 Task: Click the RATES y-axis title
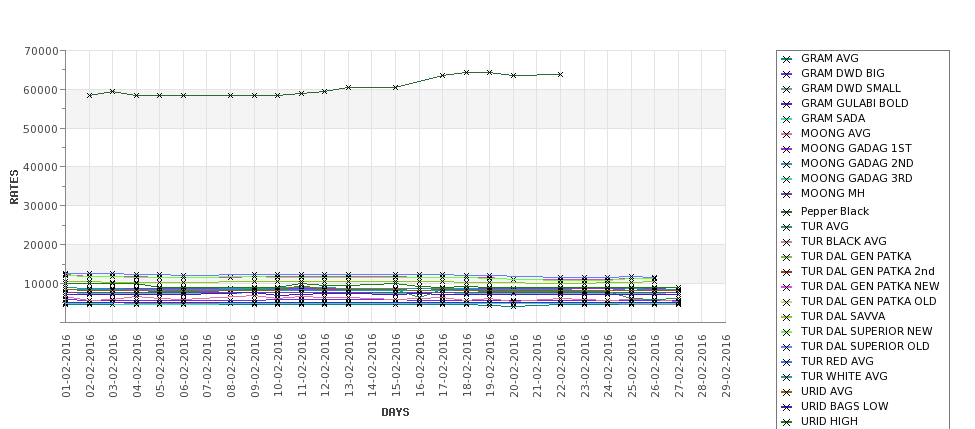(14, 187)
